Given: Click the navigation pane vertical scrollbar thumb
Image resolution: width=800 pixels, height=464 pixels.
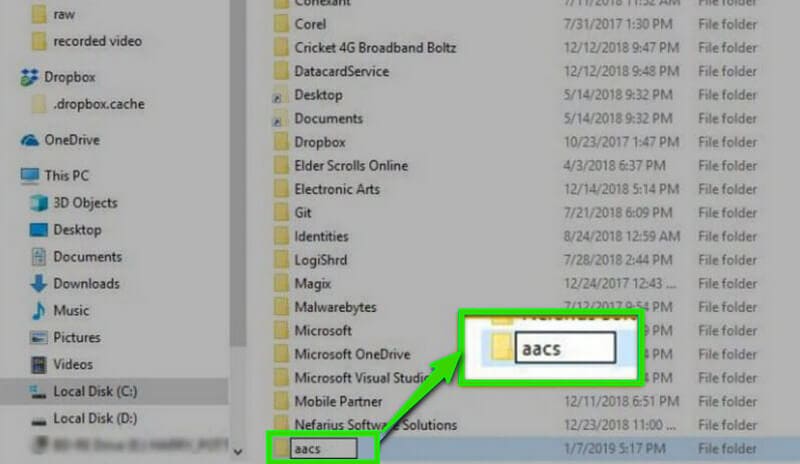Looking at the screenshot, I should click(x=238, y=173).
